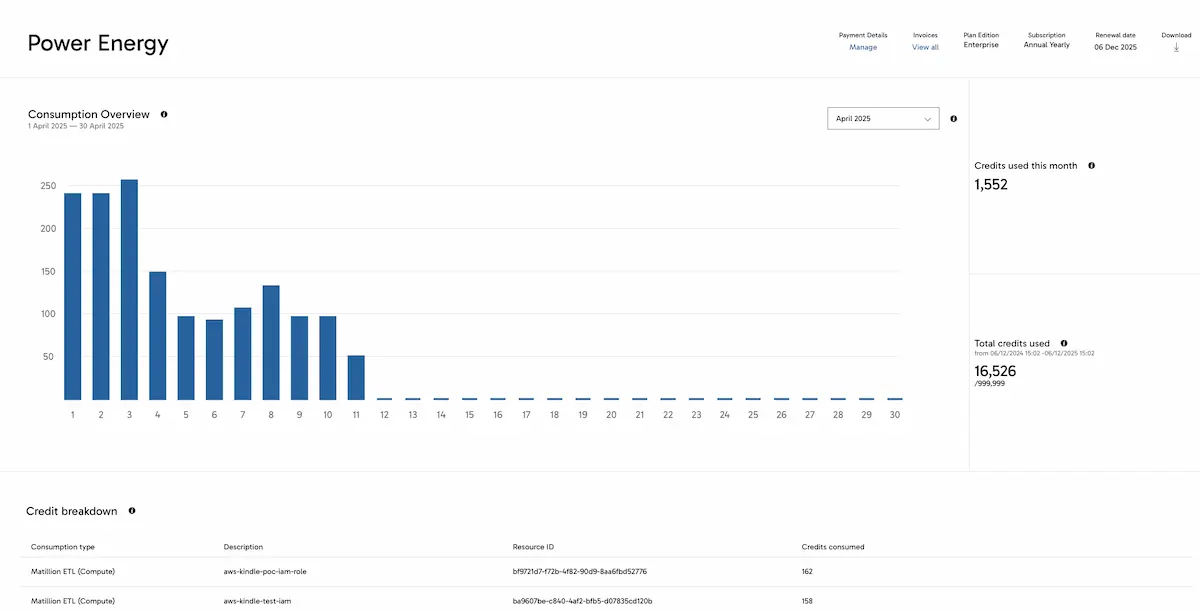
Task: Click the aws-kindle-poc-iam-role description cell
Action: (265, 572)
